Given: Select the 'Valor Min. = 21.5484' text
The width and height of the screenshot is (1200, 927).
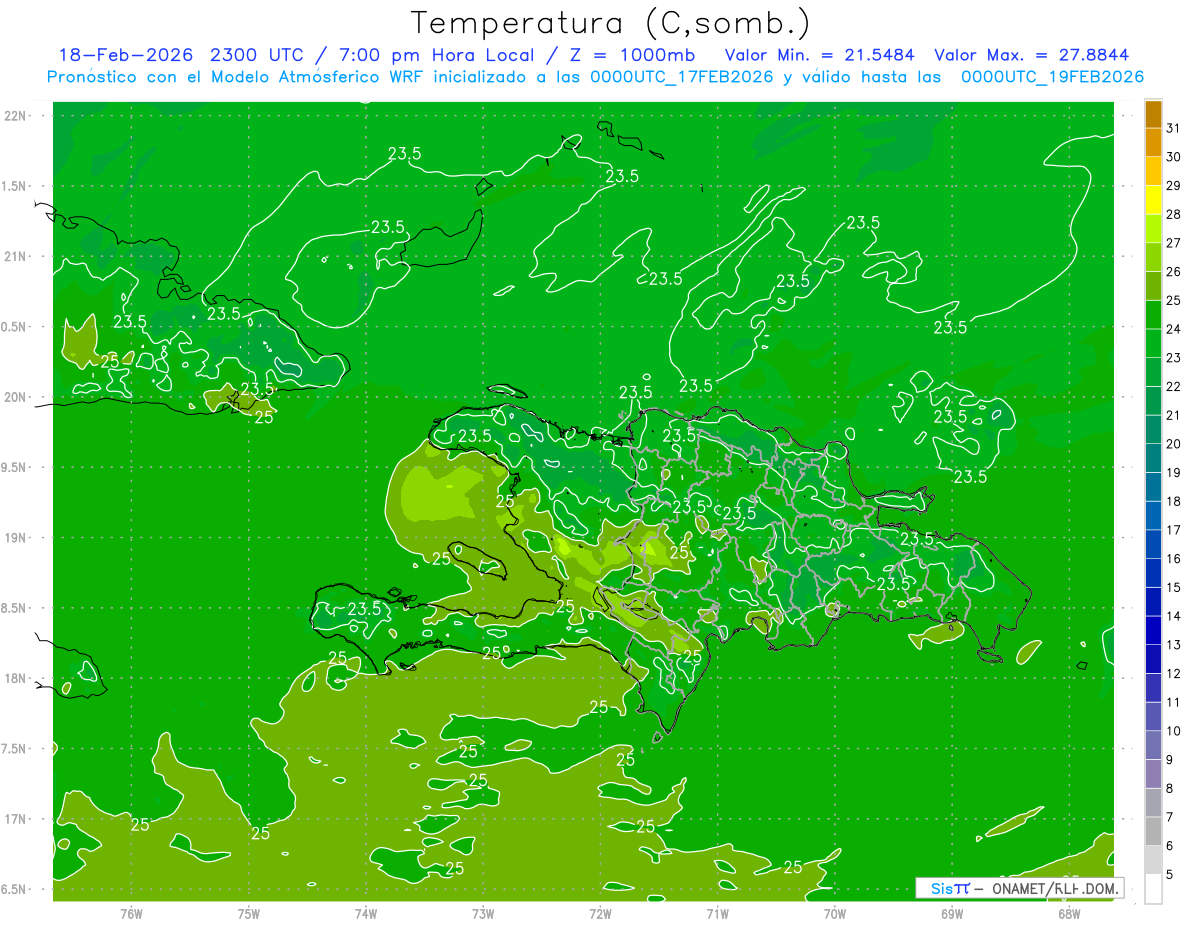Looking at the screenshot, I should coord(819,54).
